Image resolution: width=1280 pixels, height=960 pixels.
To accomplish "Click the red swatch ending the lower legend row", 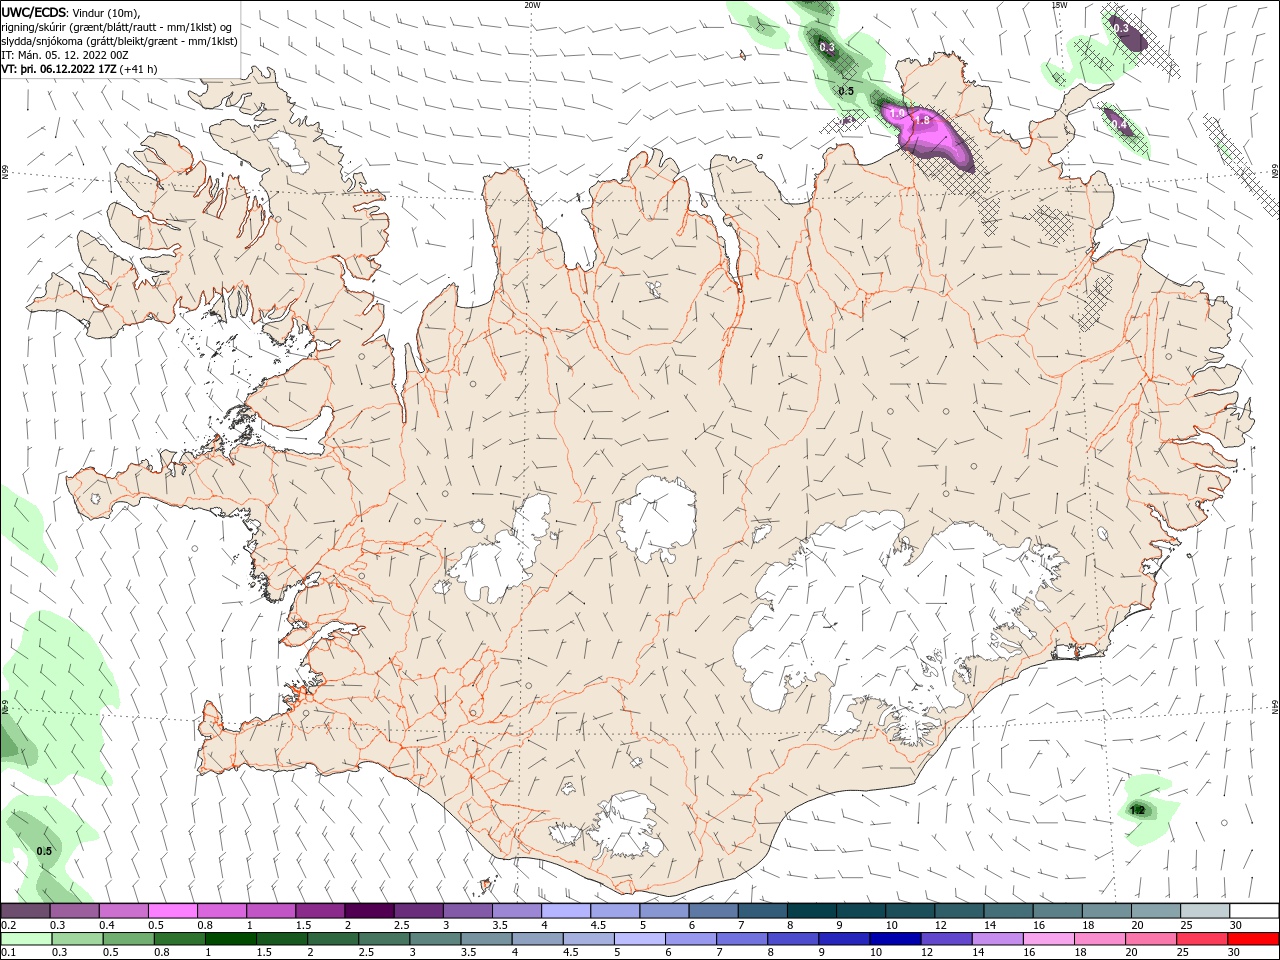I will click(1254, 939).
